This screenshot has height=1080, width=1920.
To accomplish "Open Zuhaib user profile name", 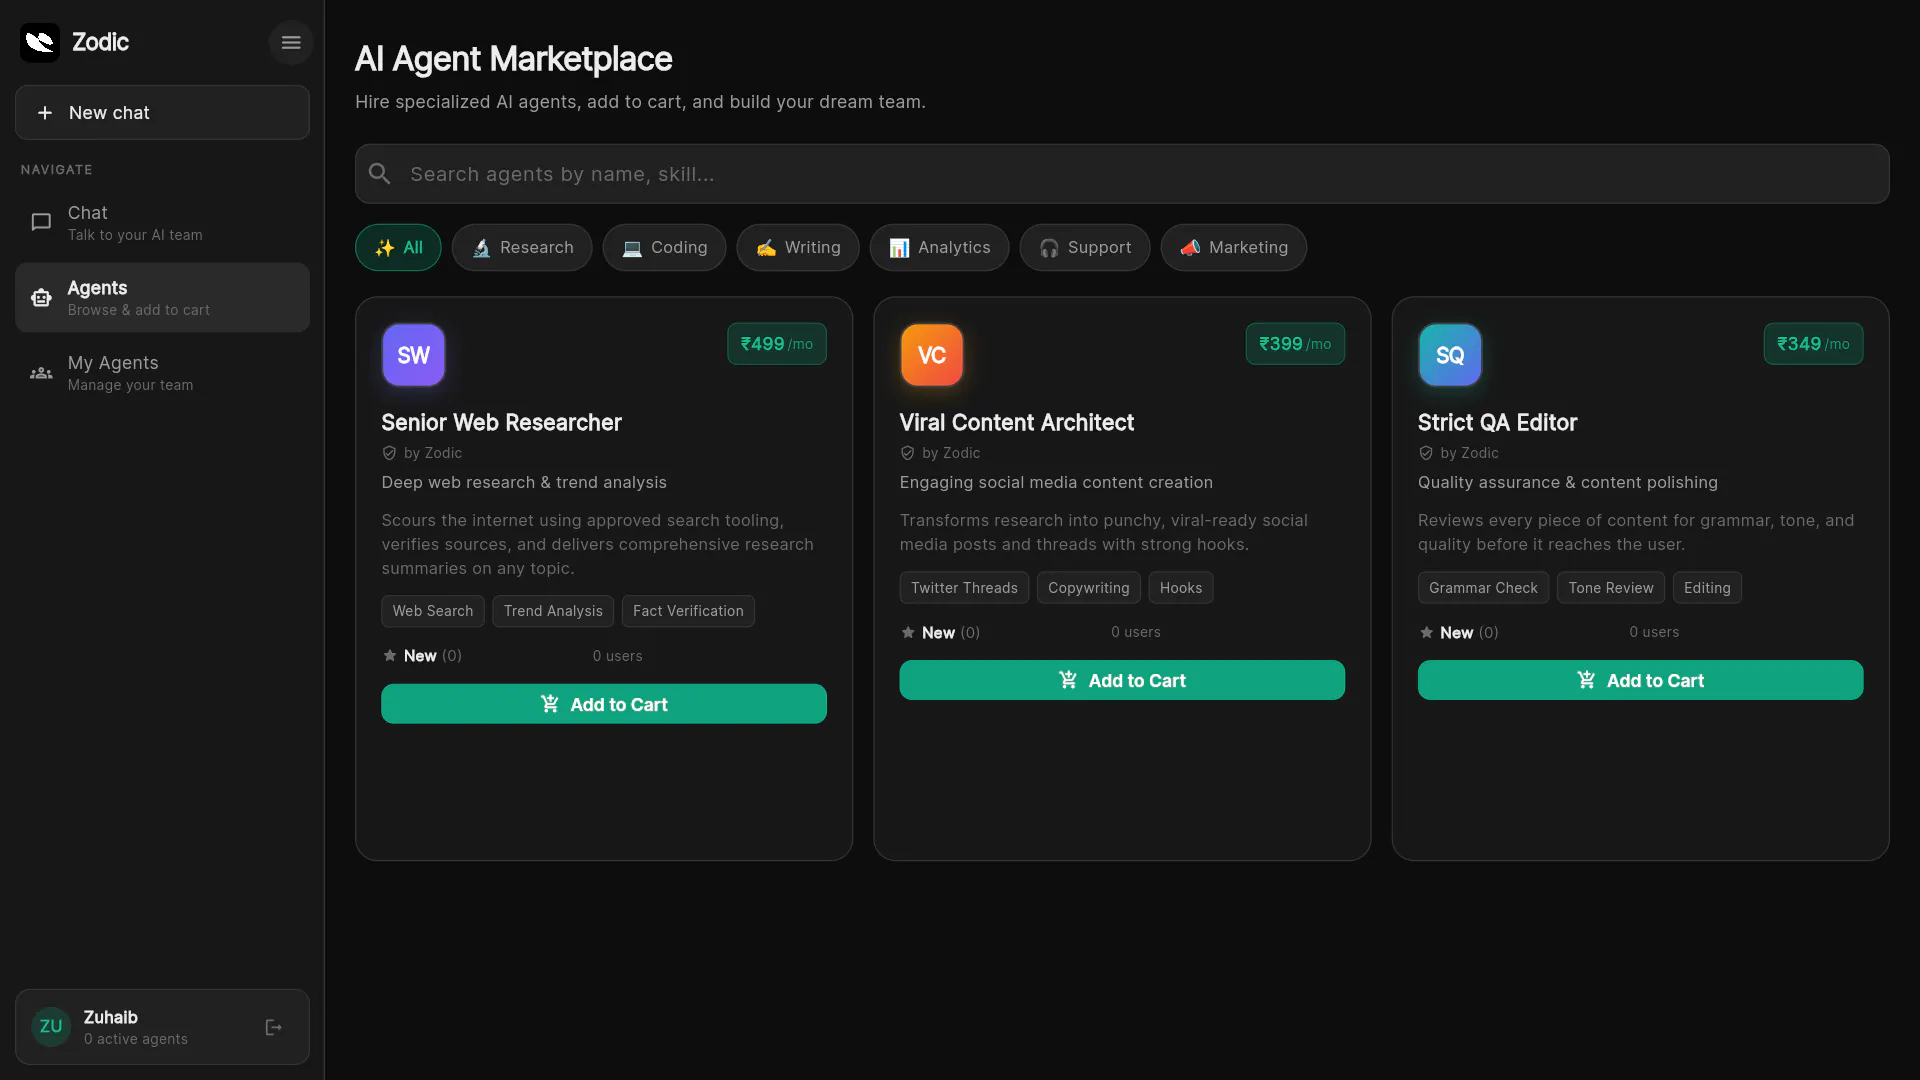I will click(x=110, y=1017).
